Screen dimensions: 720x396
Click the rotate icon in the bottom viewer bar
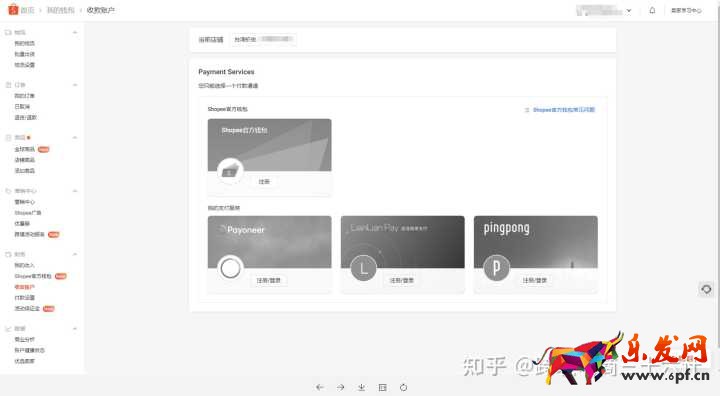click(x=403, y=387)
